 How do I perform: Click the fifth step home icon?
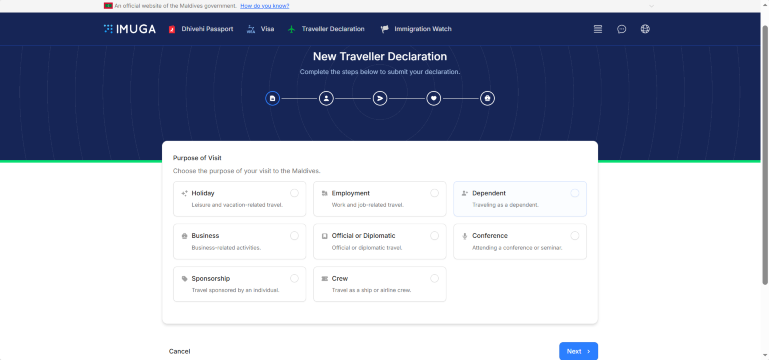487,99
